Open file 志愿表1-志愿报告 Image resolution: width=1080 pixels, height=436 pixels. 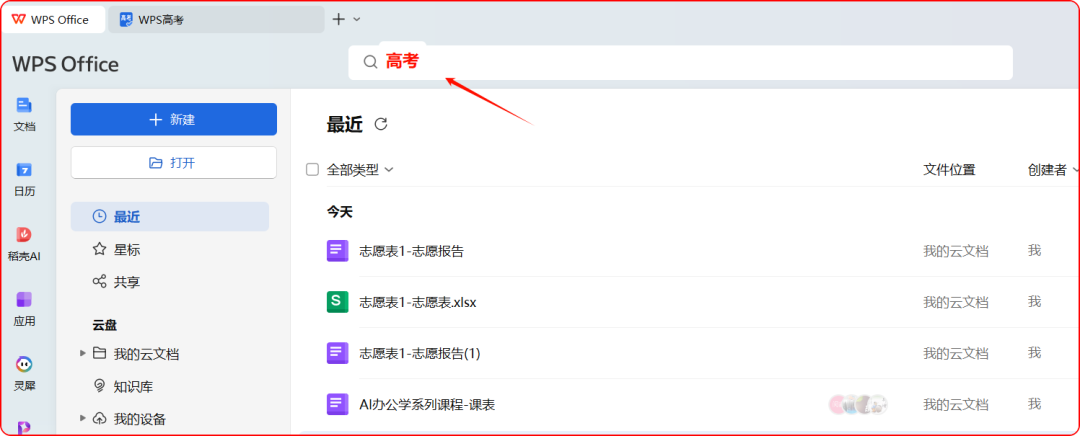pos(411,251)
